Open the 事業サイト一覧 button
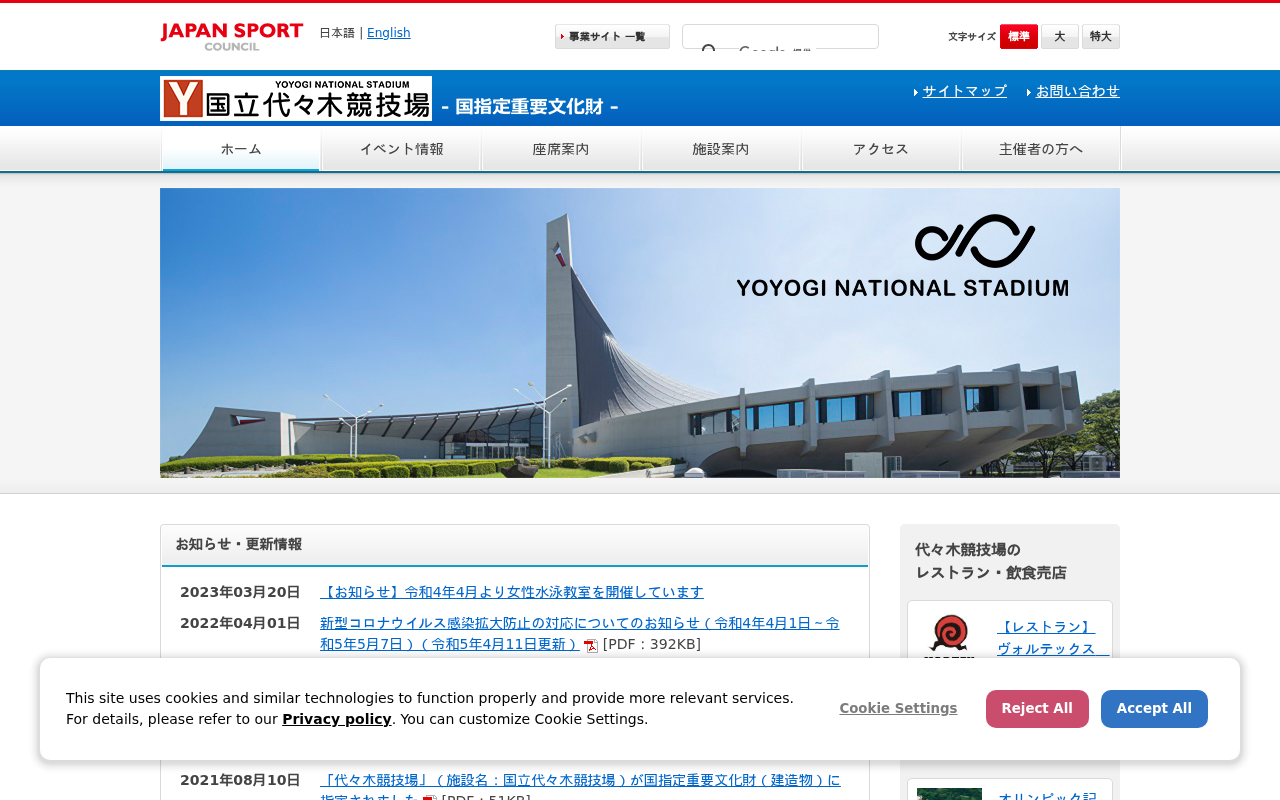1280x800 pixels. 612,37
